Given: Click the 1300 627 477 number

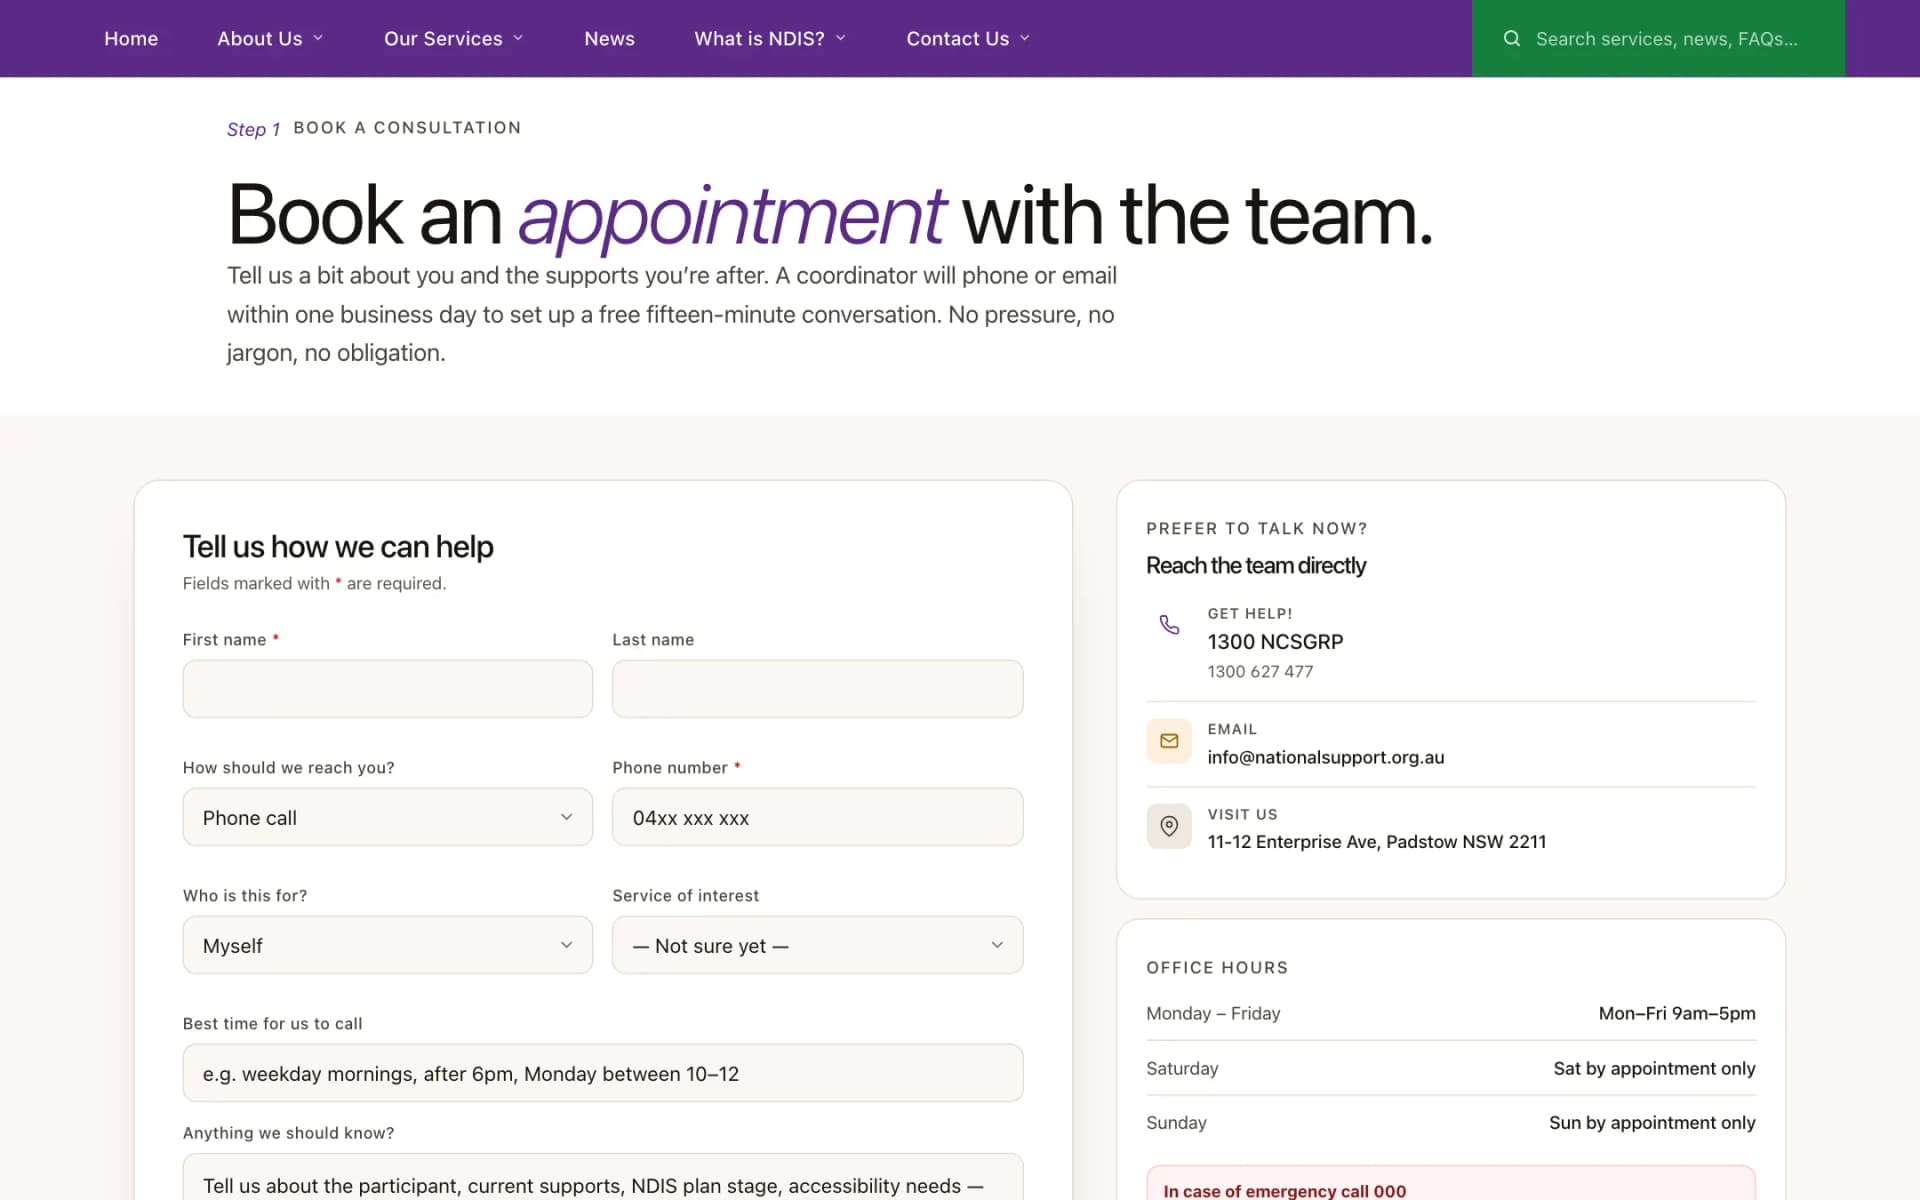Looking at the screenshot, I should click(x=1260, y=671).
